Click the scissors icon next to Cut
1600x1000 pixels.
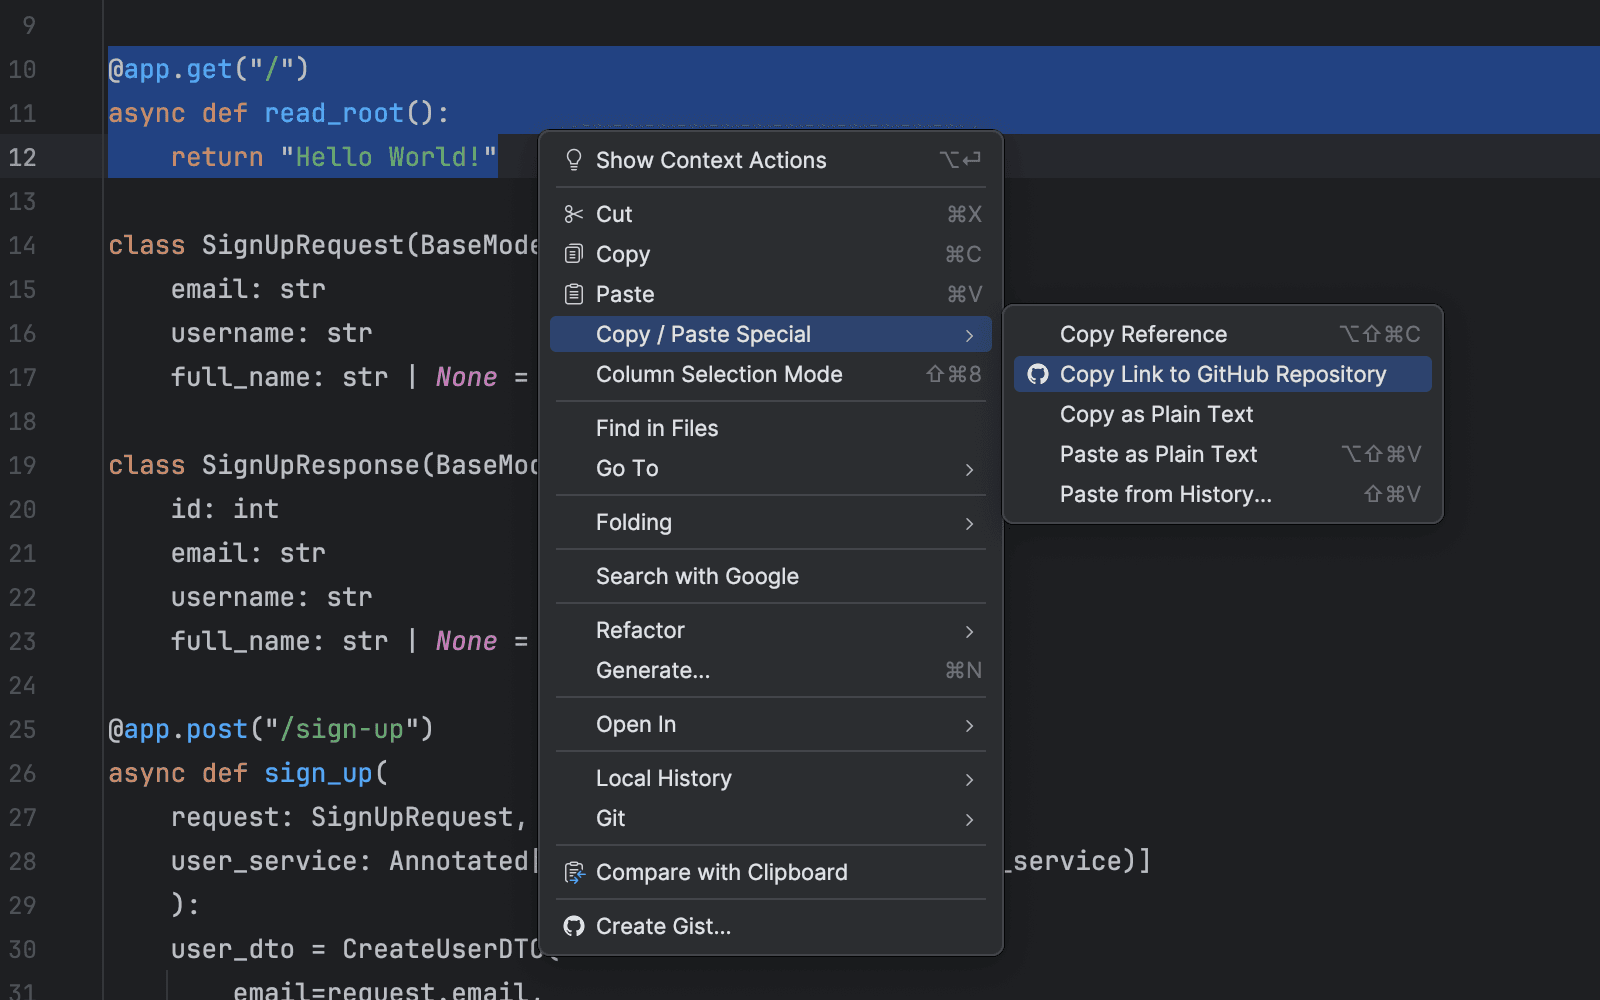click(x=573, y=213)
